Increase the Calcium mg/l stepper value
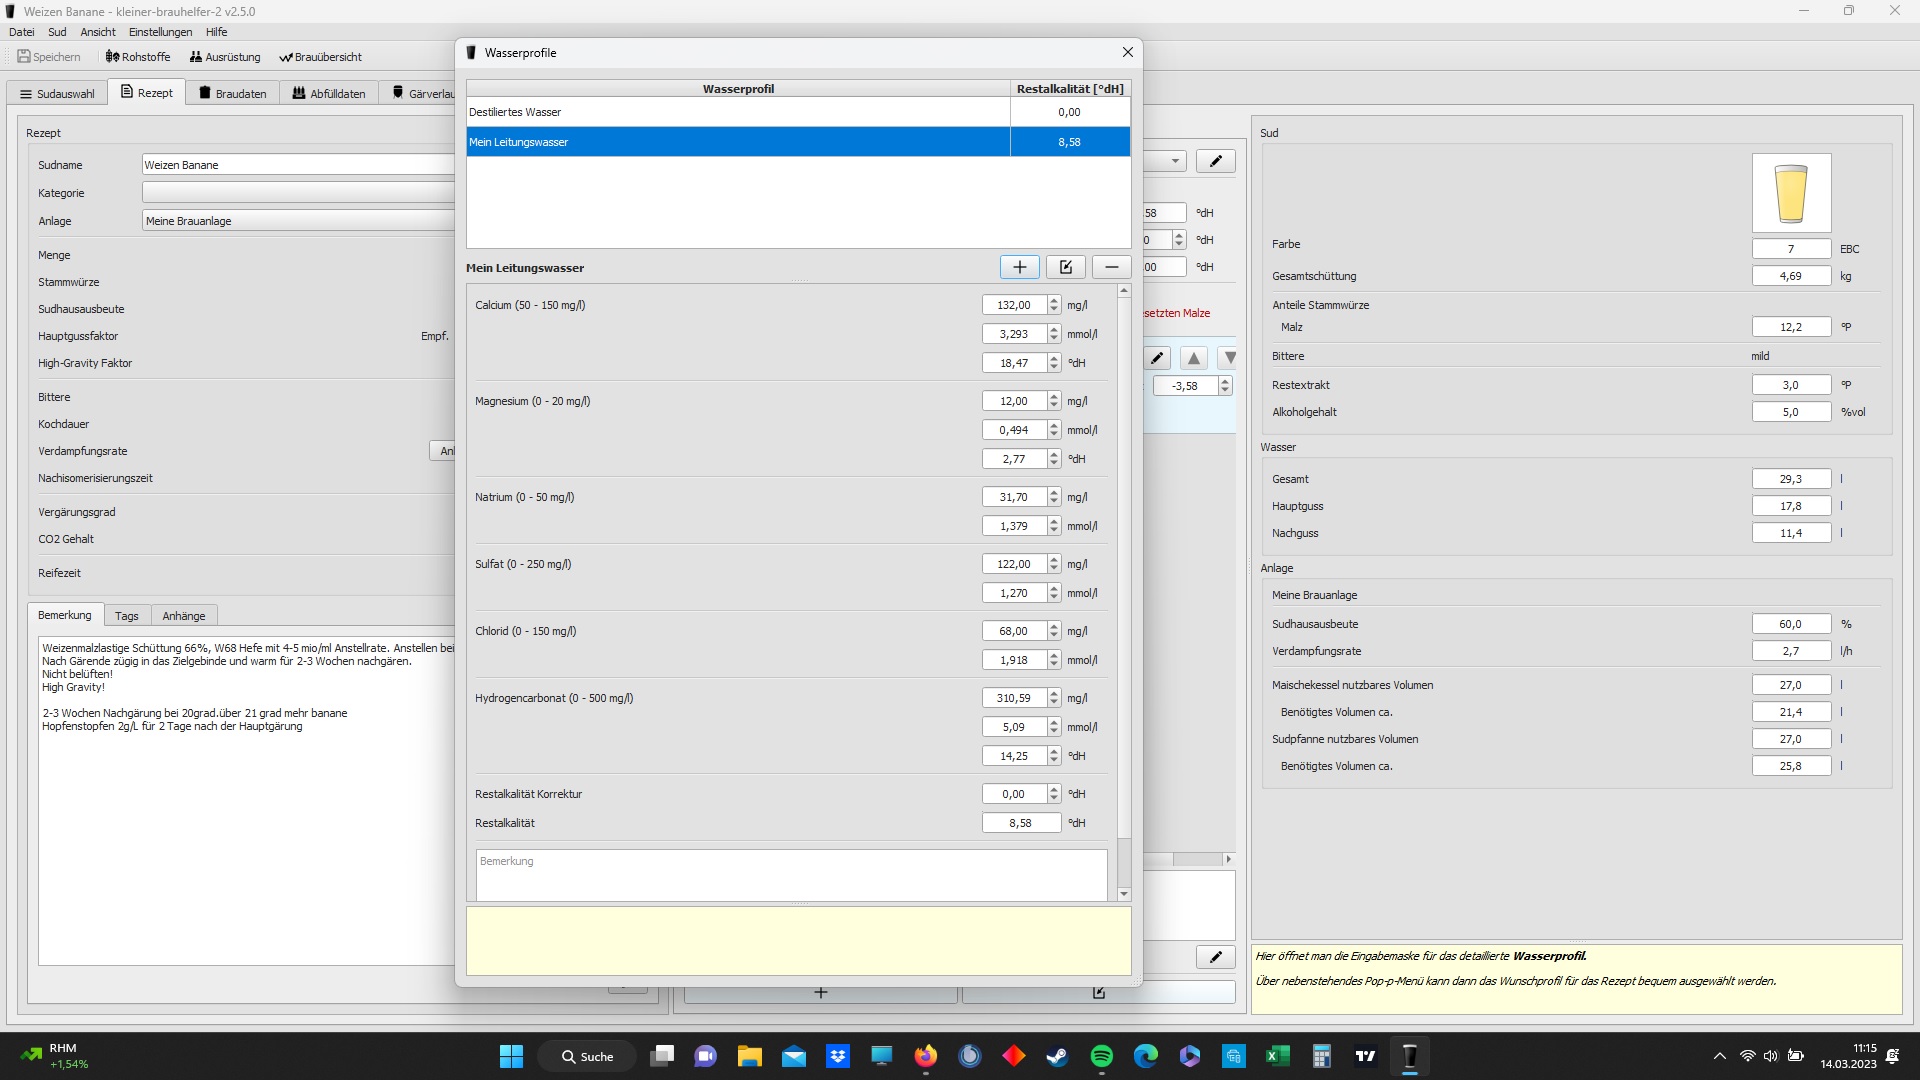The image size is (1920, 1080). 1054,301
